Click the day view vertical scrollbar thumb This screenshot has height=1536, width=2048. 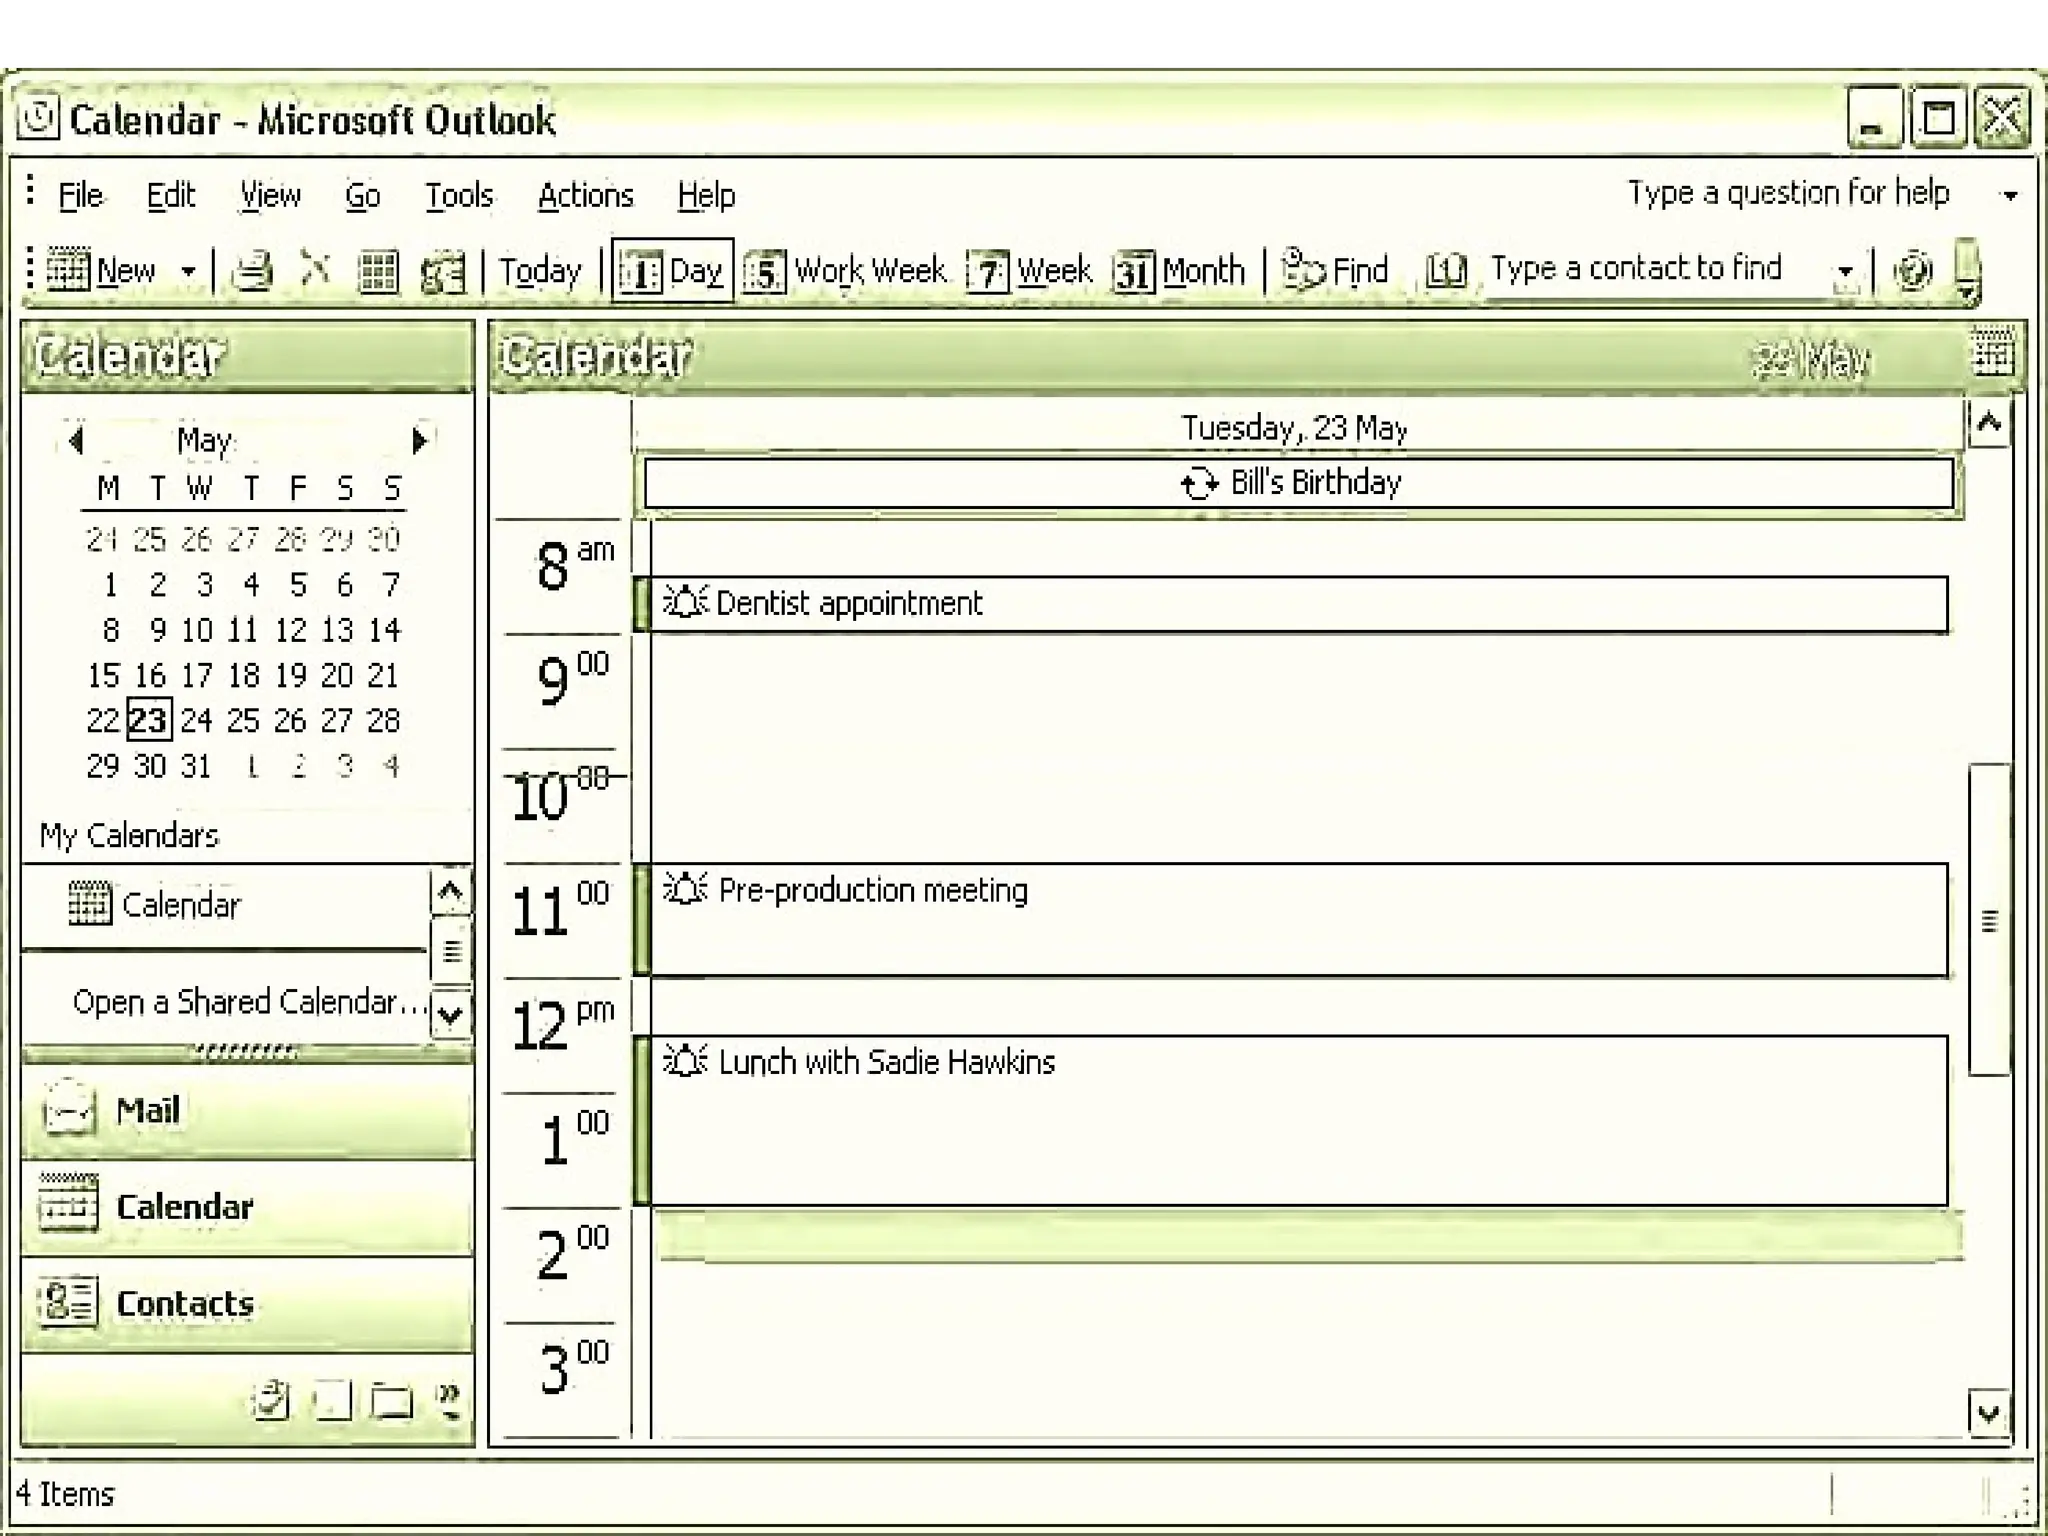1989,920
